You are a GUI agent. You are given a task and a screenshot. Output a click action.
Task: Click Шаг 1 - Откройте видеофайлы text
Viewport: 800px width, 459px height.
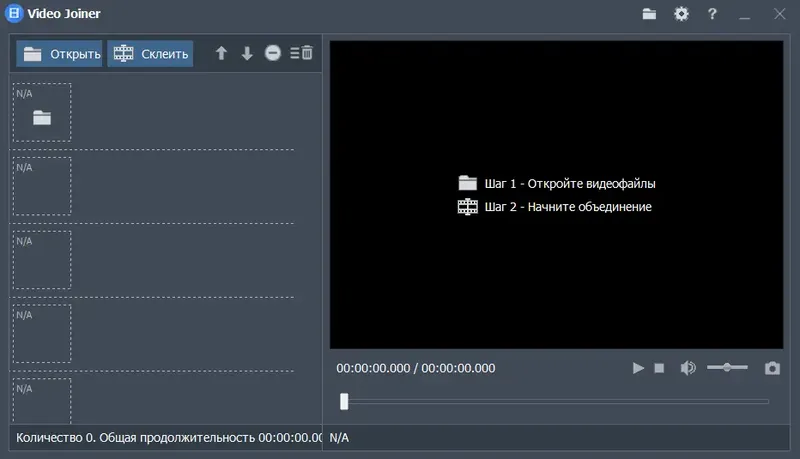[570, 184]
